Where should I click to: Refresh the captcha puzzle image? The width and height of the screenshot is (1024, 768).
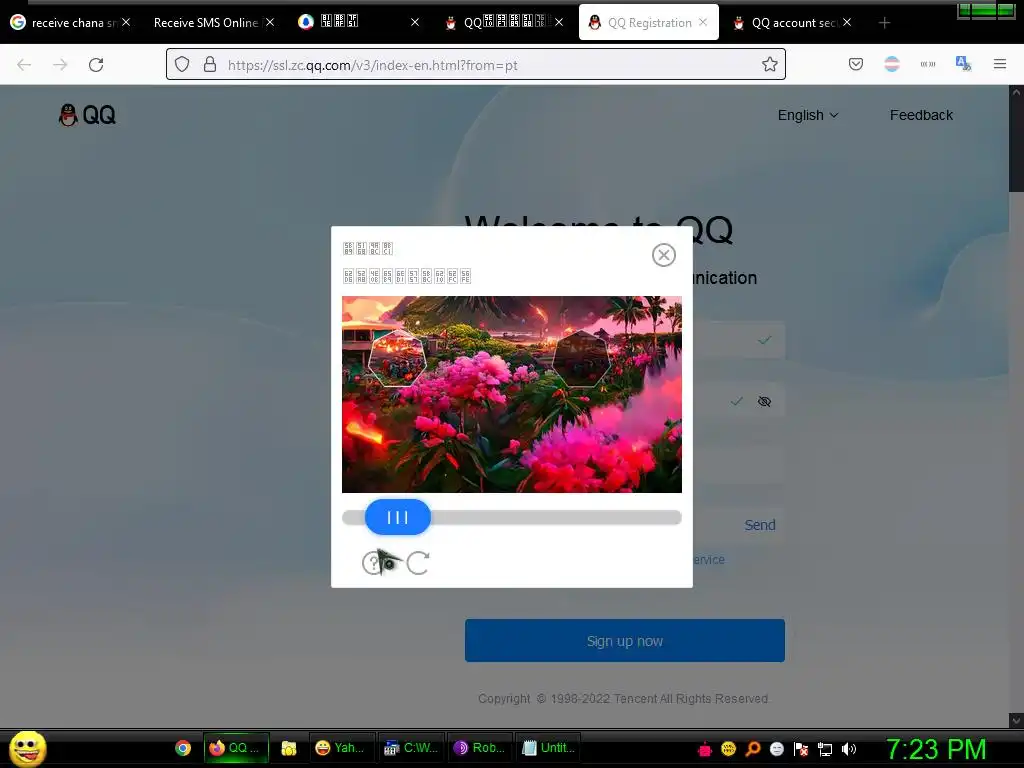point(418,562)
